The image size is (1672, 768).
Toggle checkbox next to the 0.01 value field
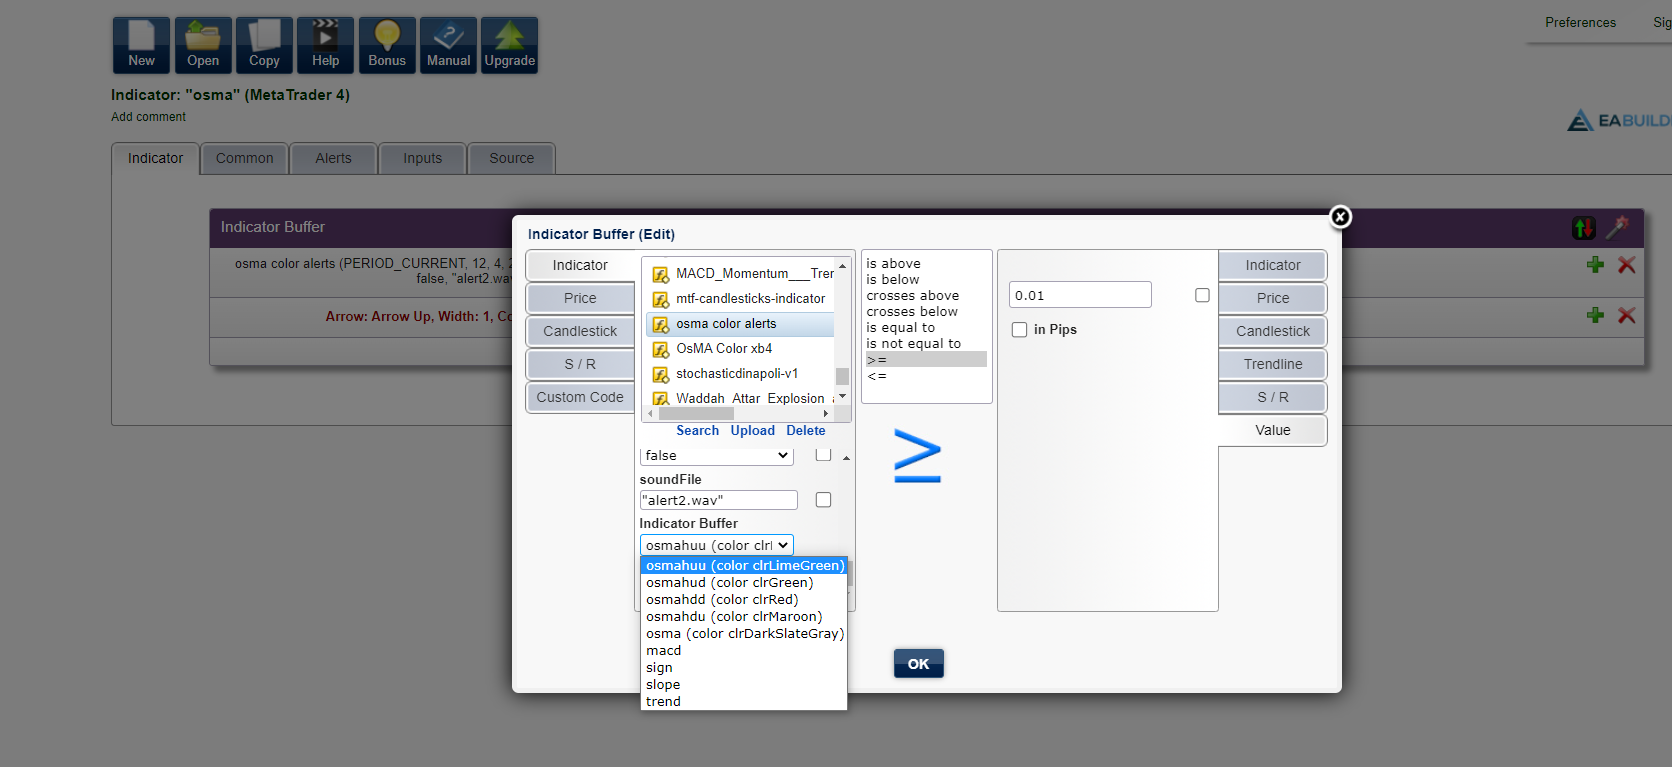click(x=1202, y=295)
